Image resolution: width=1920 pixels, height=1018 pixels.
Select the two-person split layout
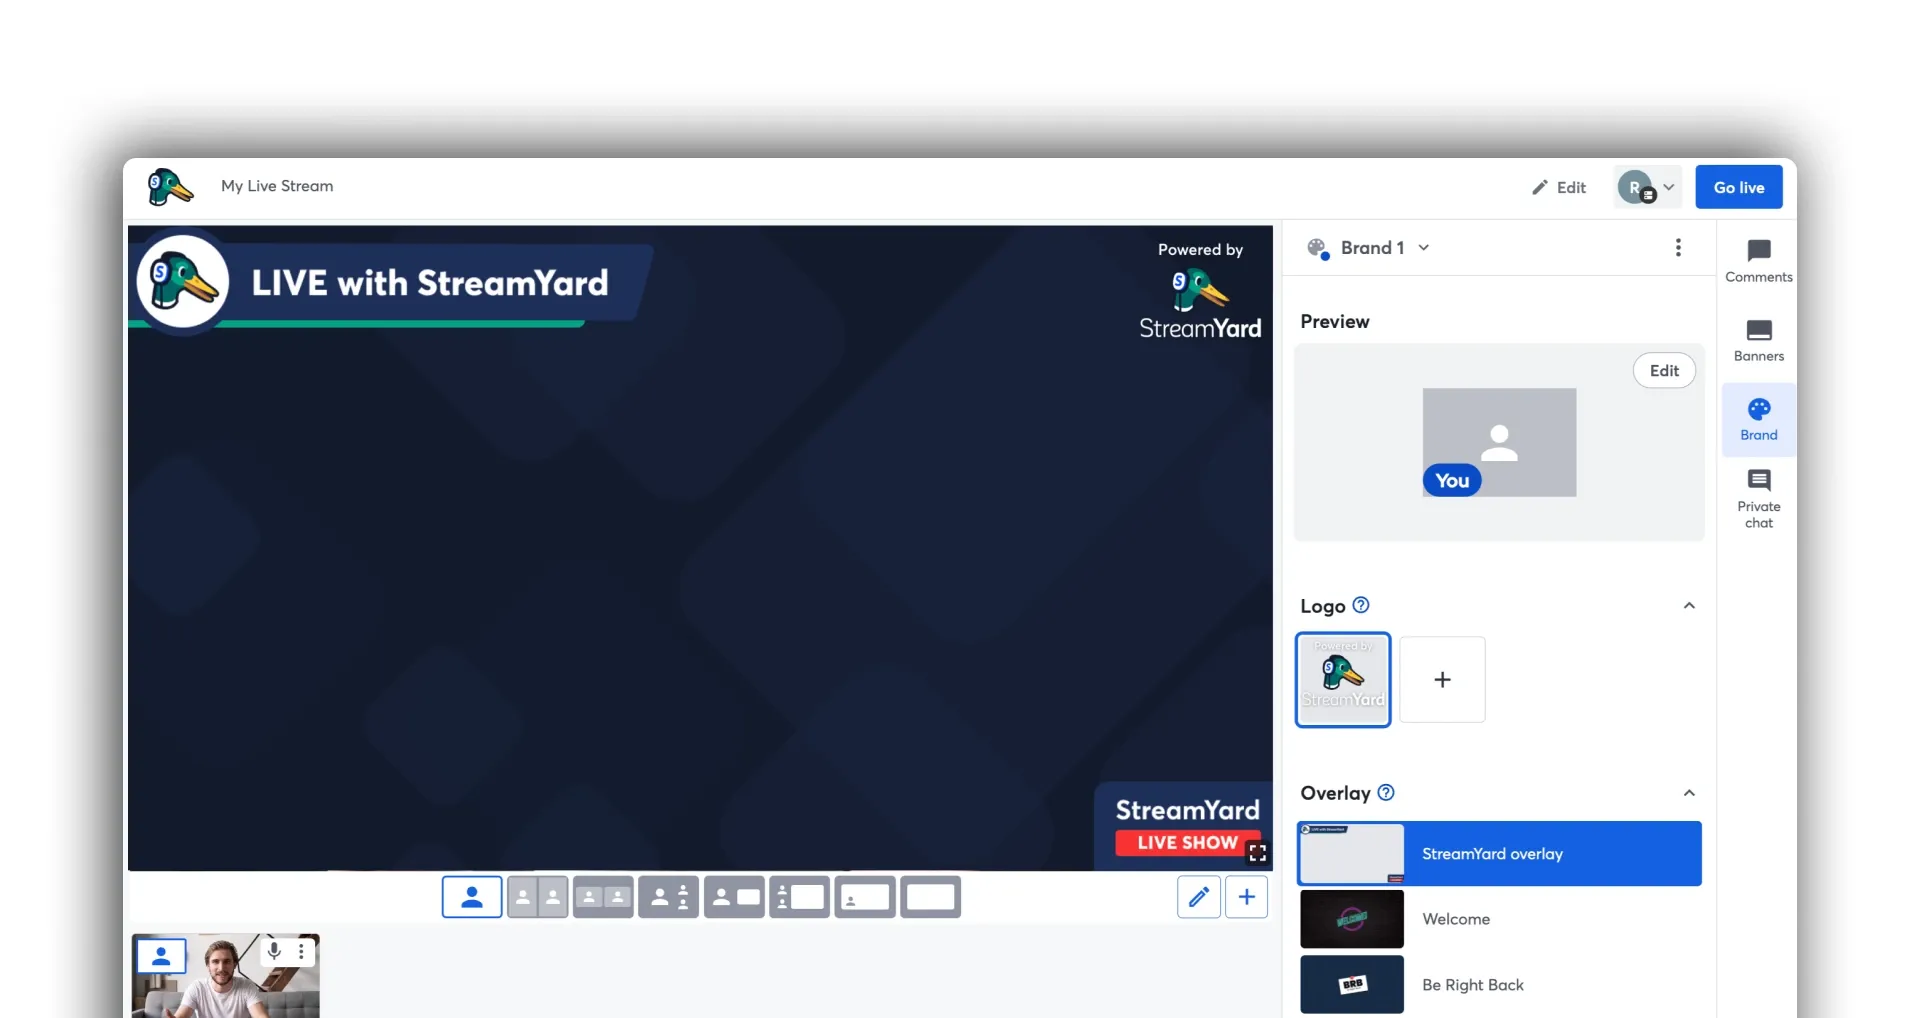tap(537, 897)
